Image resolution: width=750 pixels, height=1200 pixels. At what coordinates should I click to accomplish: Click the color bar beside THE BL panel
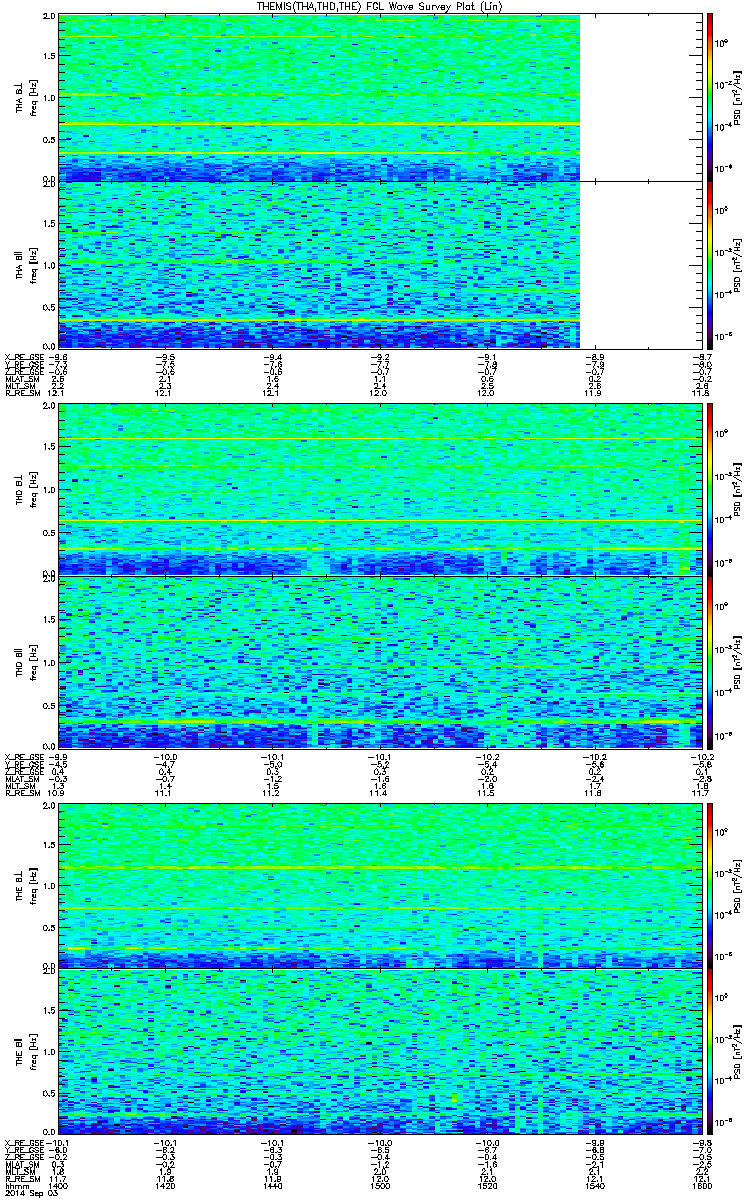tap(710, 883)
